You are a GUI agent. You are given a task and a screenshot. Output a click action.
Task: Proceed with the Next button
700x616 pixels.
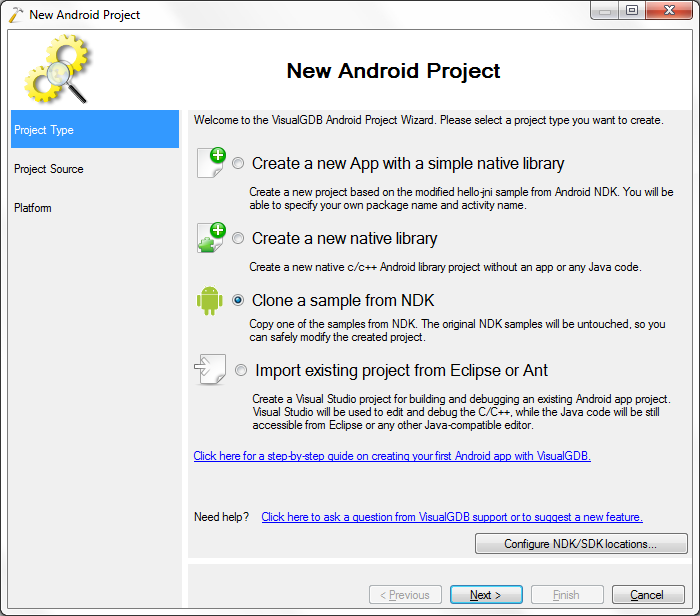point(486,595)
